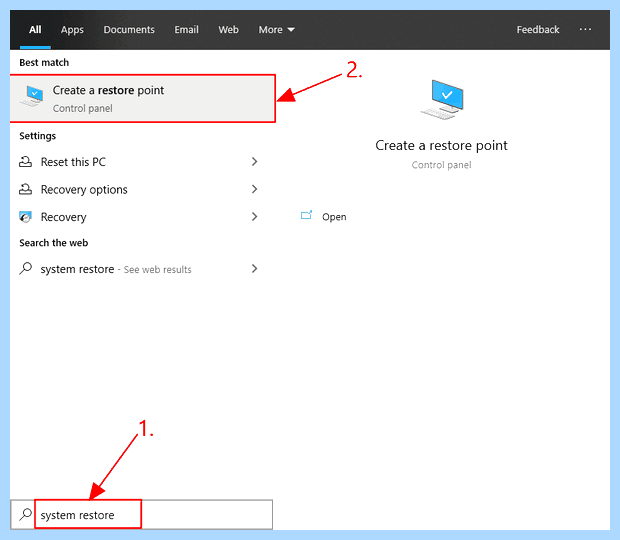Viewport: 620px width, 540px height.
Task: Click the web search magnifier icon
Action: click(26, 269)
